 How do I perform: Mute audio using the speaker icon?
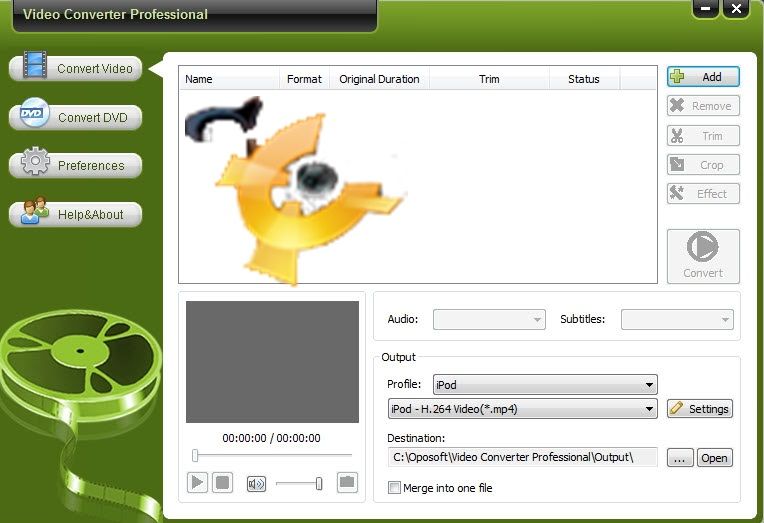click(x=256, y=484)
